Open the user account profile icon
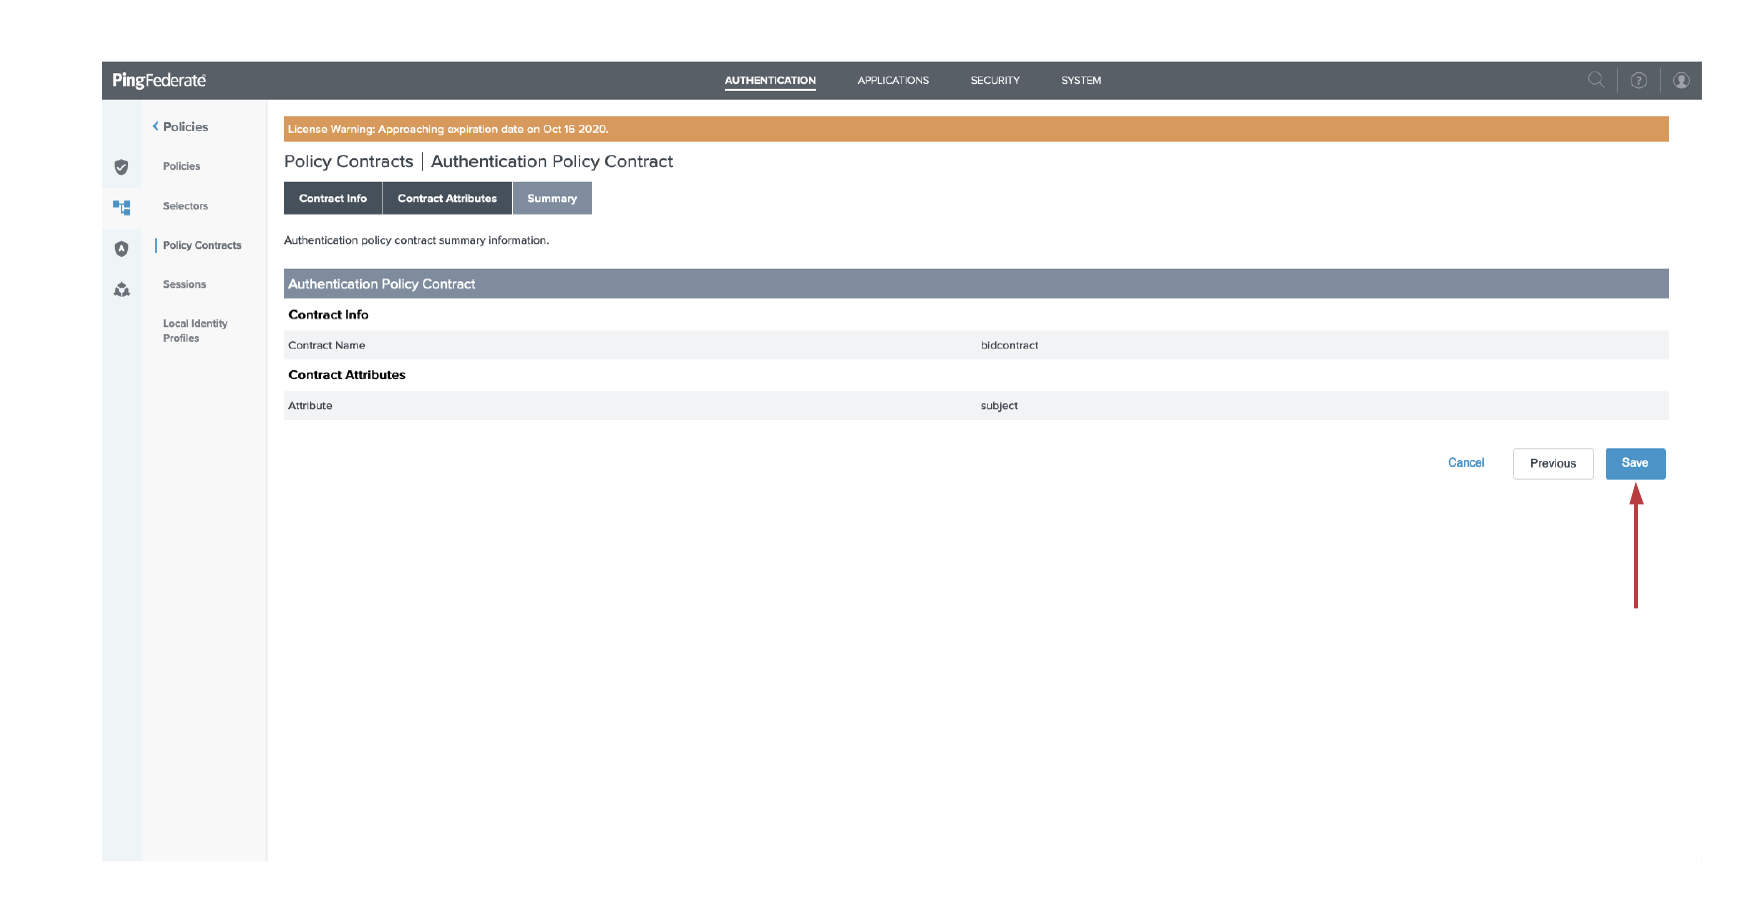Image resolution: width=1762 pixels, height=923 pixels. [1681, 81]
